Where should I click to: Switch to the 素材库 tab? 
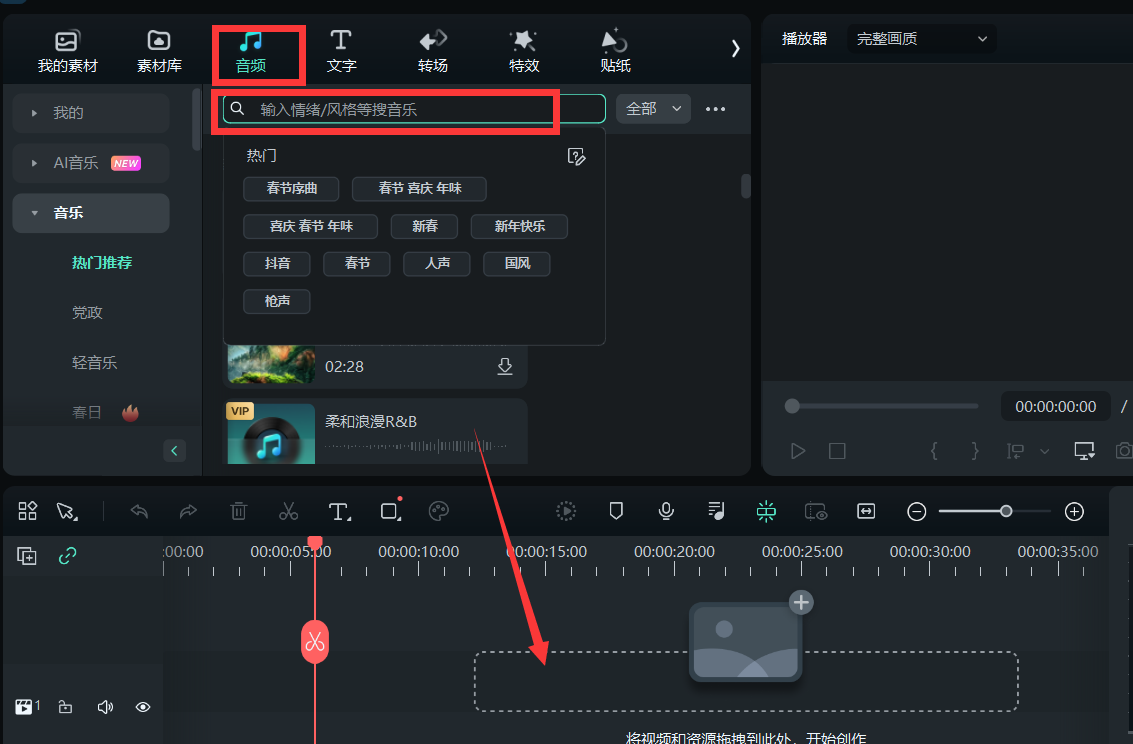click(158, 50)
